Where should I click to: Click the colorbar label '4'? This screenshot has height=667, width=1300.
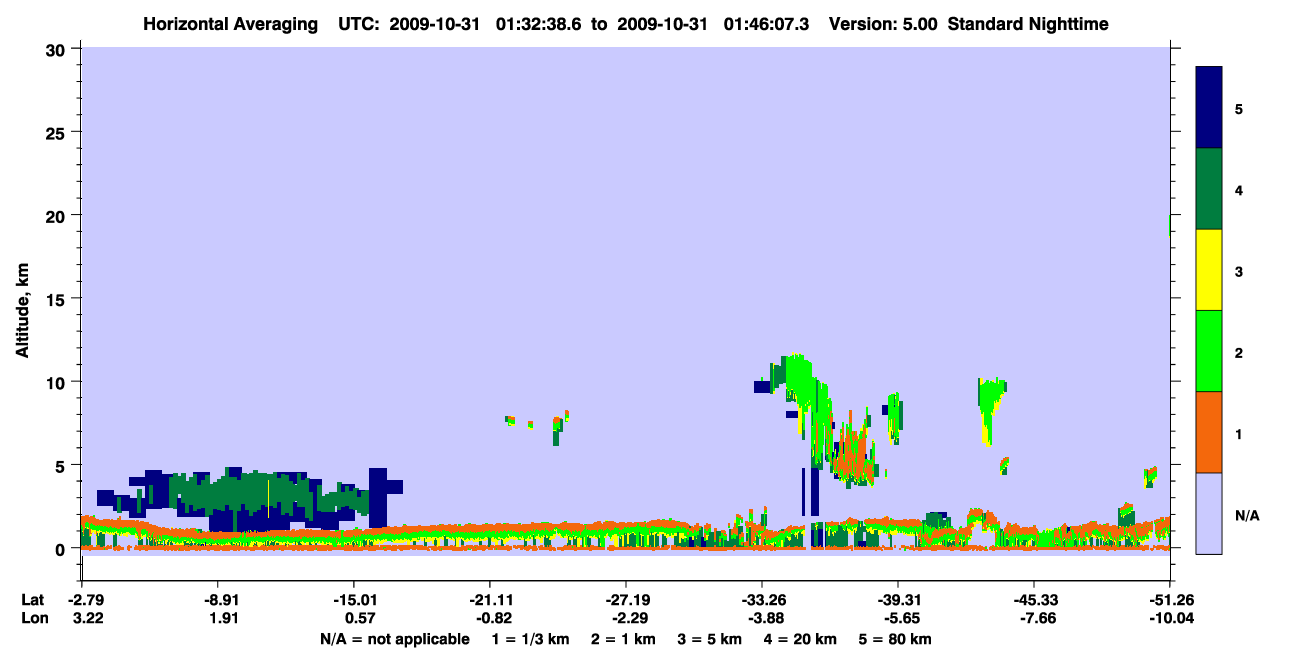[x=1239, y=189]
